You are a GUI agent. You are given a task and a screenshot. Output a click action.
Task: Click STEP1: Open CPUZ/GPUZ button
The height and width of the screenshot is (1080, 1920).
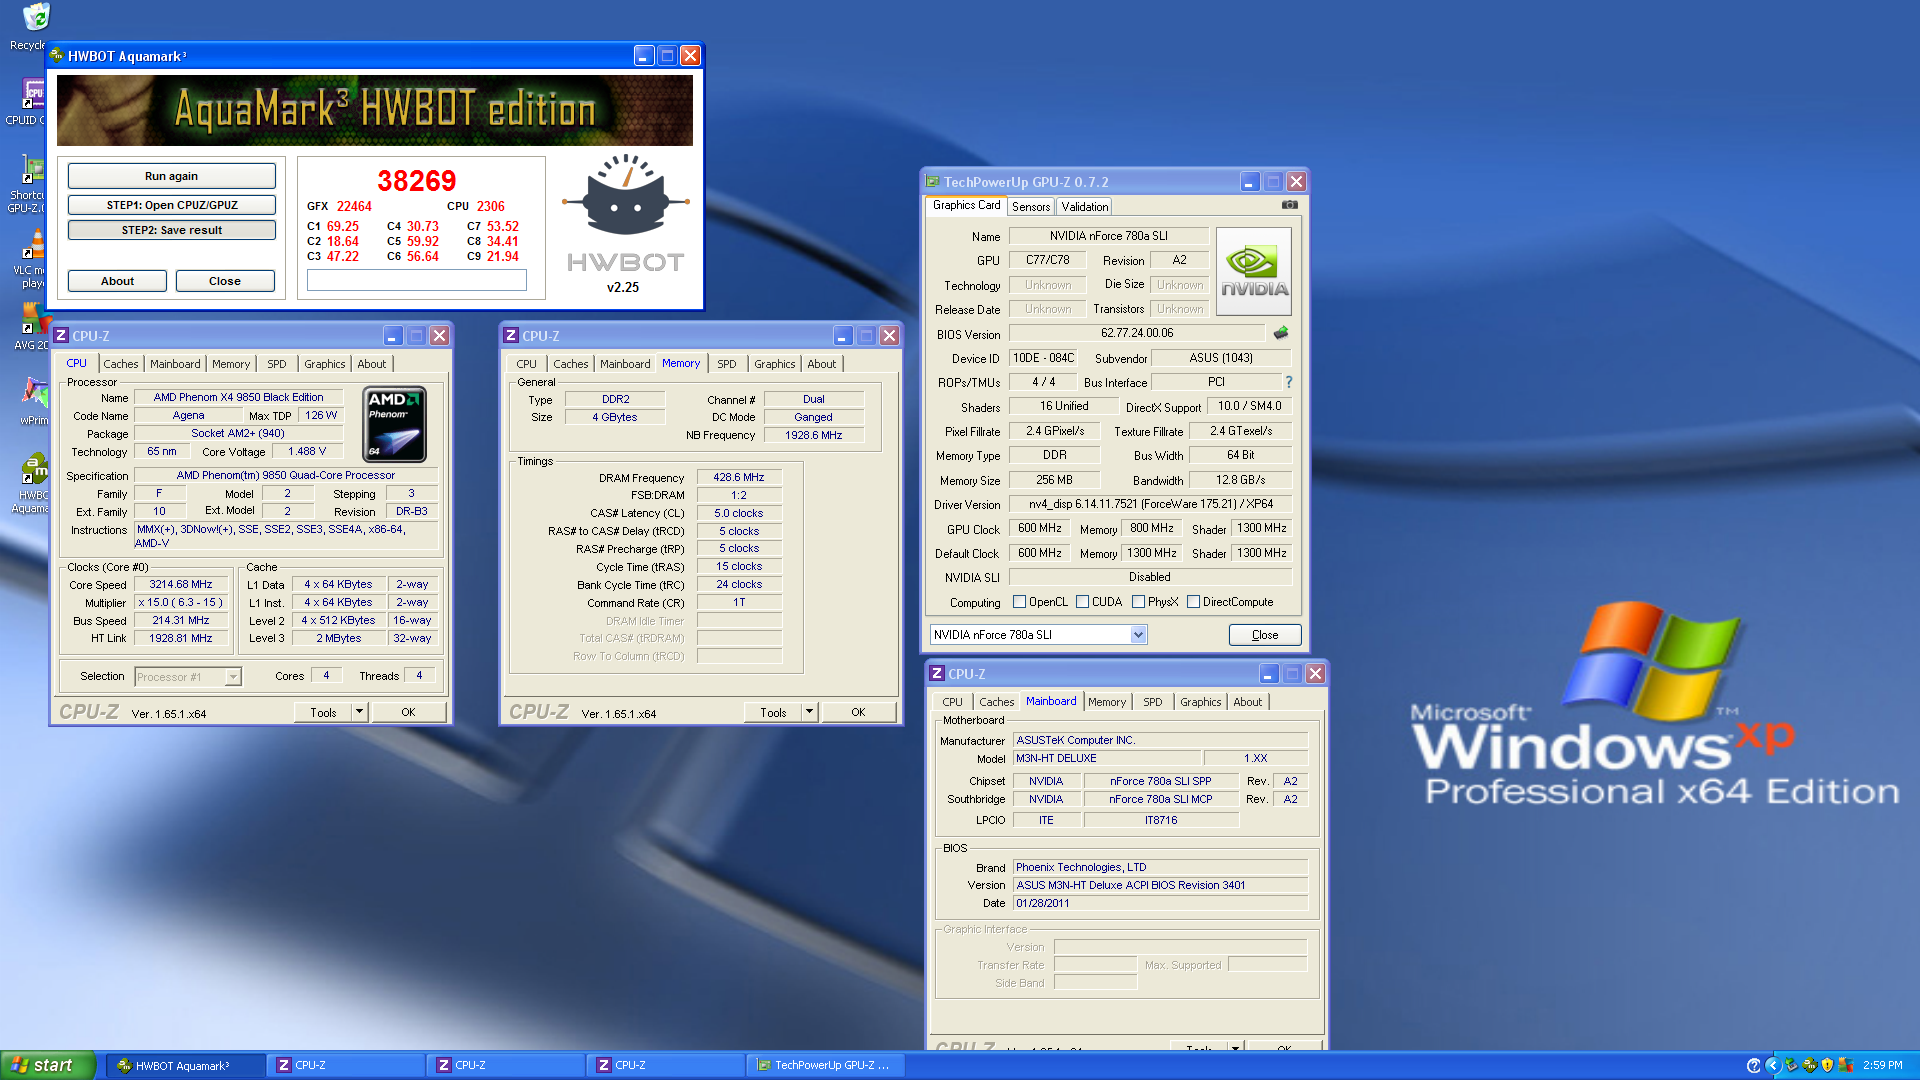[x=172, y=205]
